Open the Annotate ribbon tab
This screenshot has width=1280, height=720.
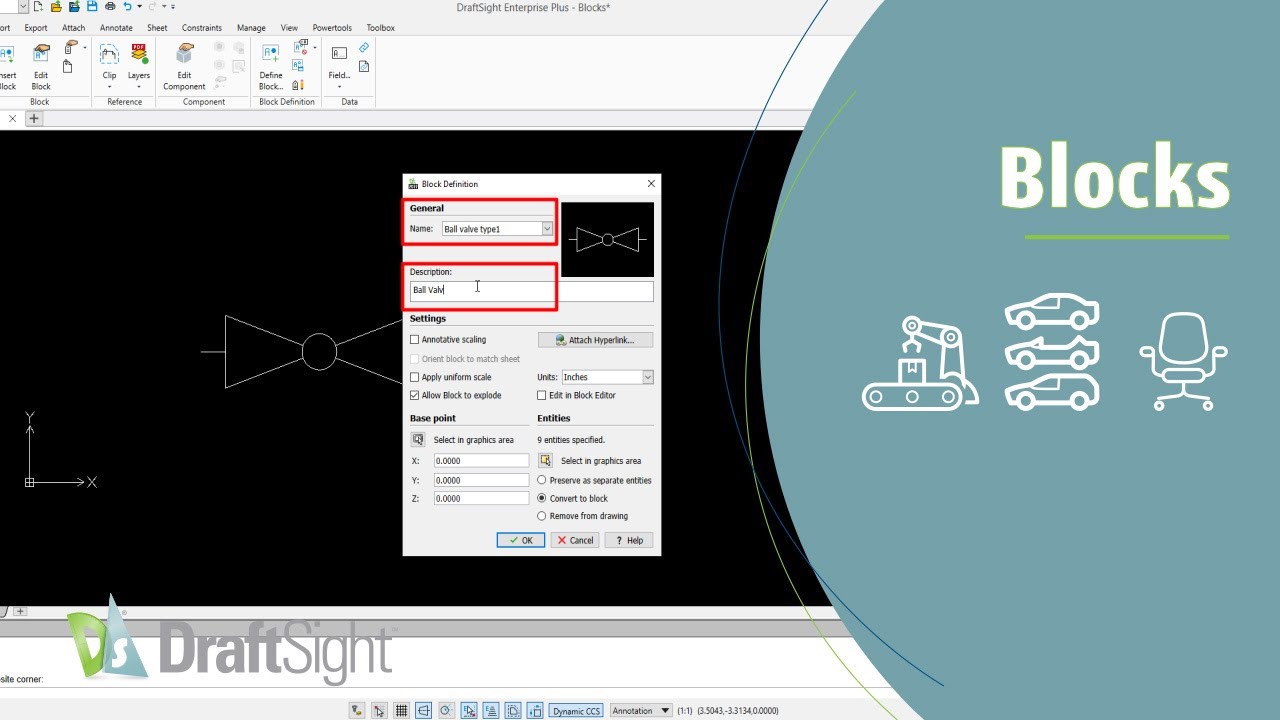[x=116, y=28]
